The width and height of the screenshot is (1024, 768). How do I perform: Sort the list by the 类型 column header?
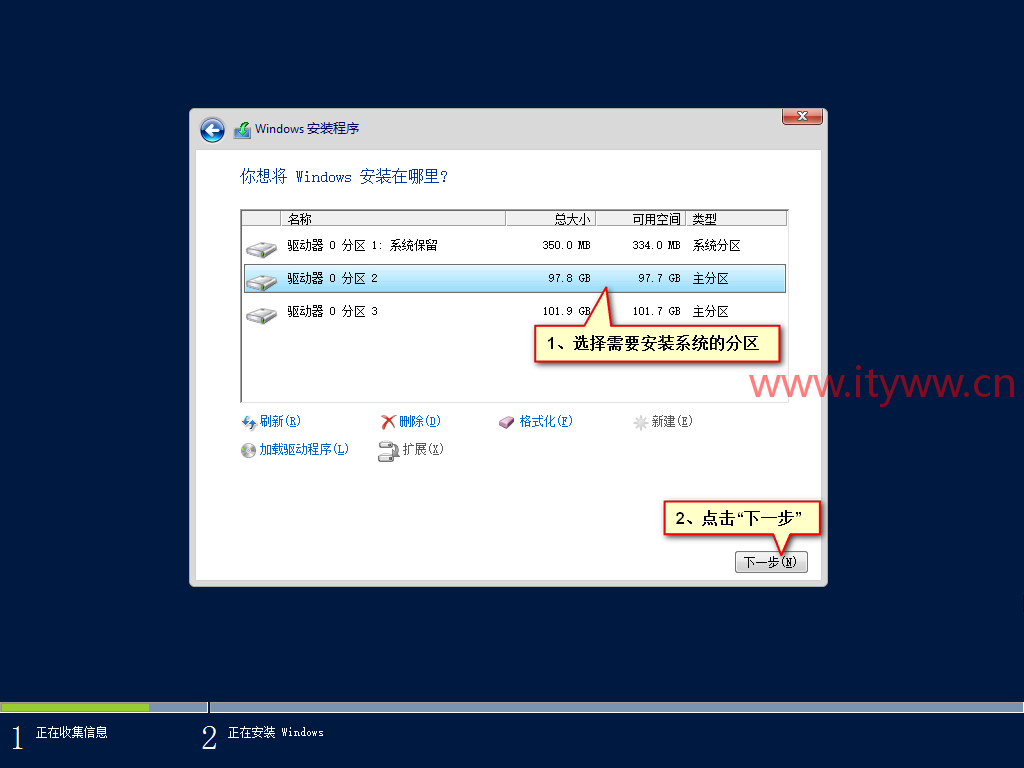point(737,219)
